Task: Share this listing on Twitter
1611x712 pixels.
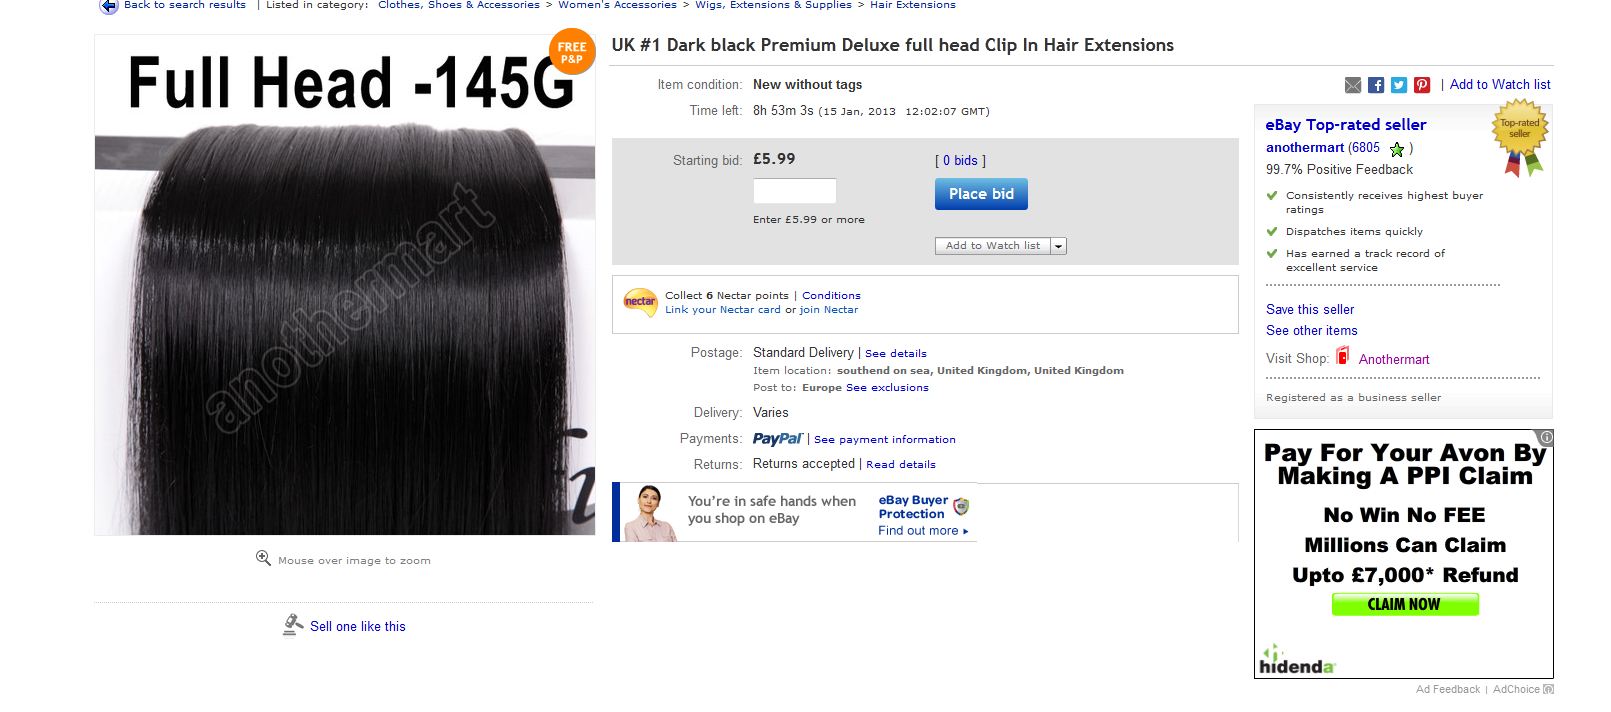Action: click(x=1399, y=85)
